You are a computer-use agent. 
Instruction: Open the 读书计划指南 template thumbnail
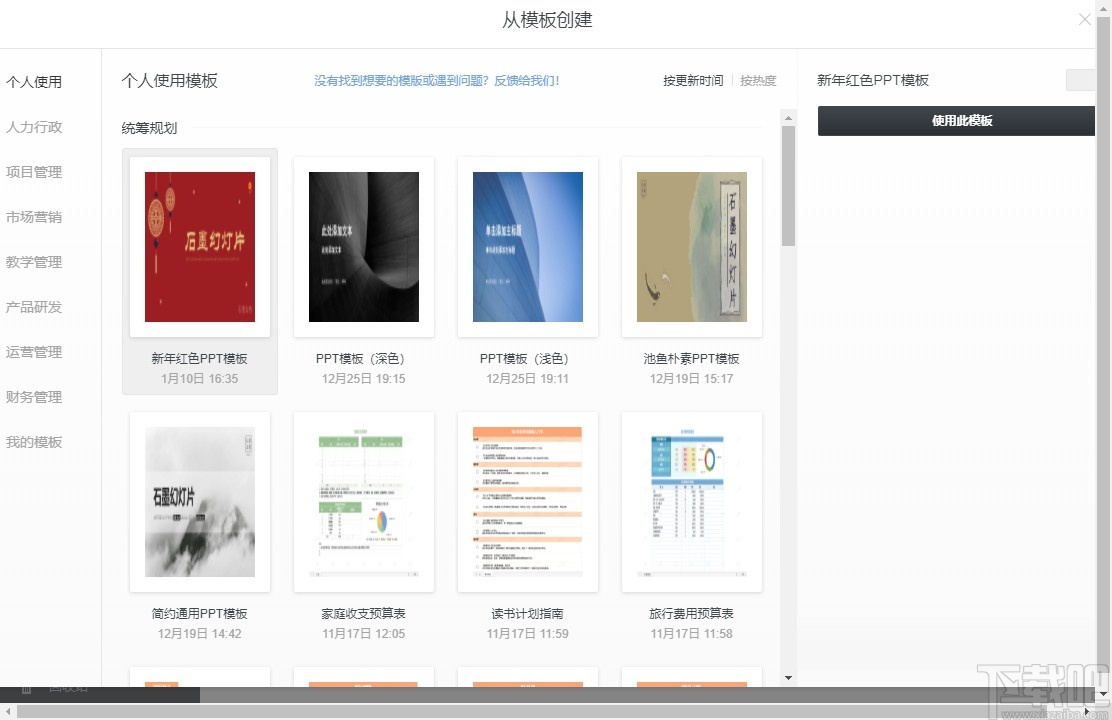tap(528, 502)
